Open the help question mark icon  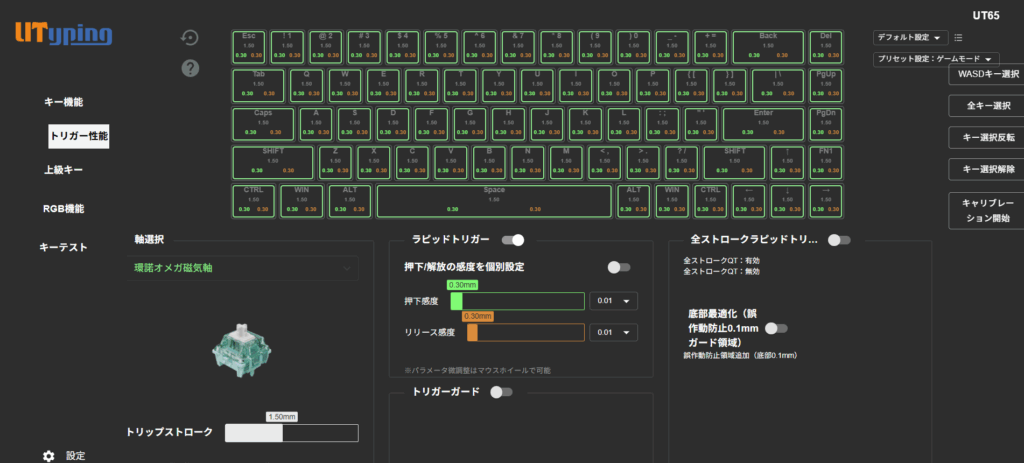190,68
